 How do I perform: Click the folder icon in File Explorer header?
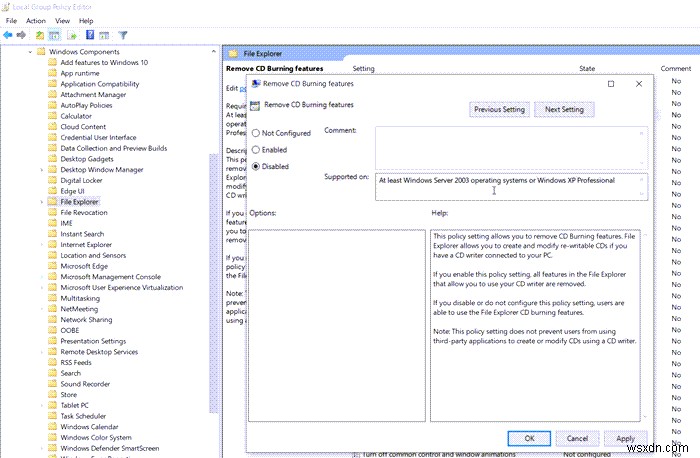[233, 54]
